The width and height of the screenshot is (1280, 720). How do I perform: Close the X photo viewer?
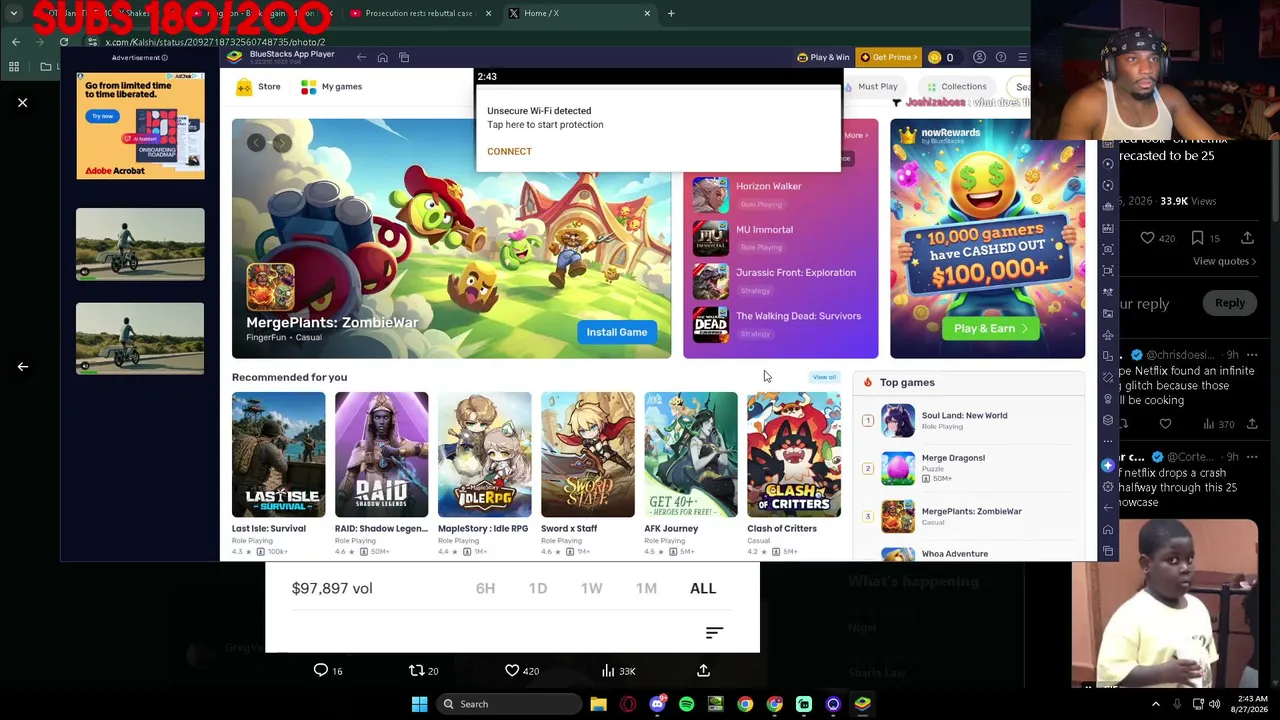coord(22,103)
